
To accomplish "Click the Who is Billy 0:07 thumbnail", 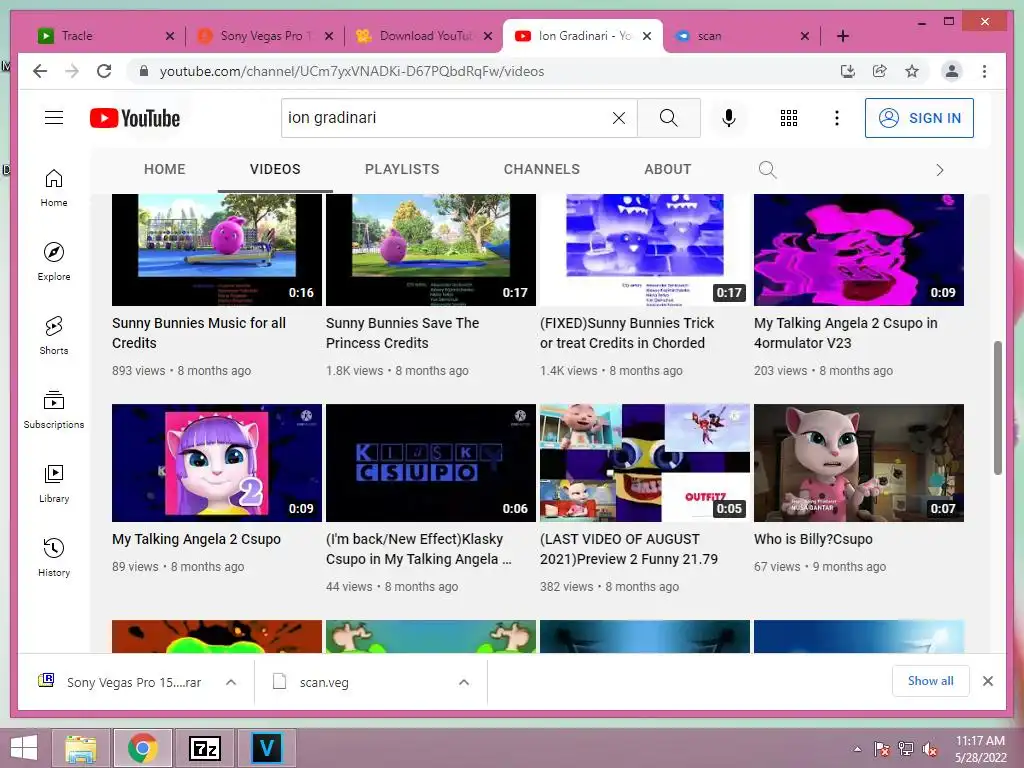I will click(x=859, y=462).
